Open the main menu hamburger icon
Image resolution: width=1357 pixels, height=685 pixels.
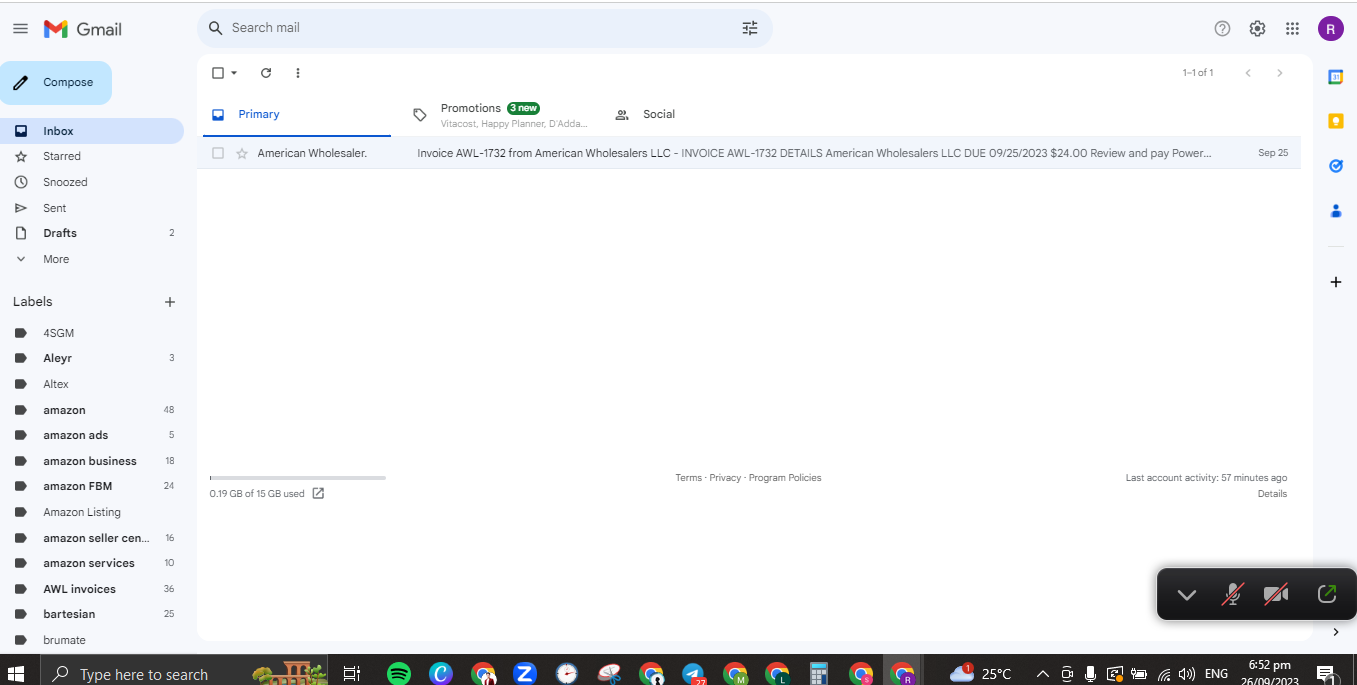coord(20,29)
